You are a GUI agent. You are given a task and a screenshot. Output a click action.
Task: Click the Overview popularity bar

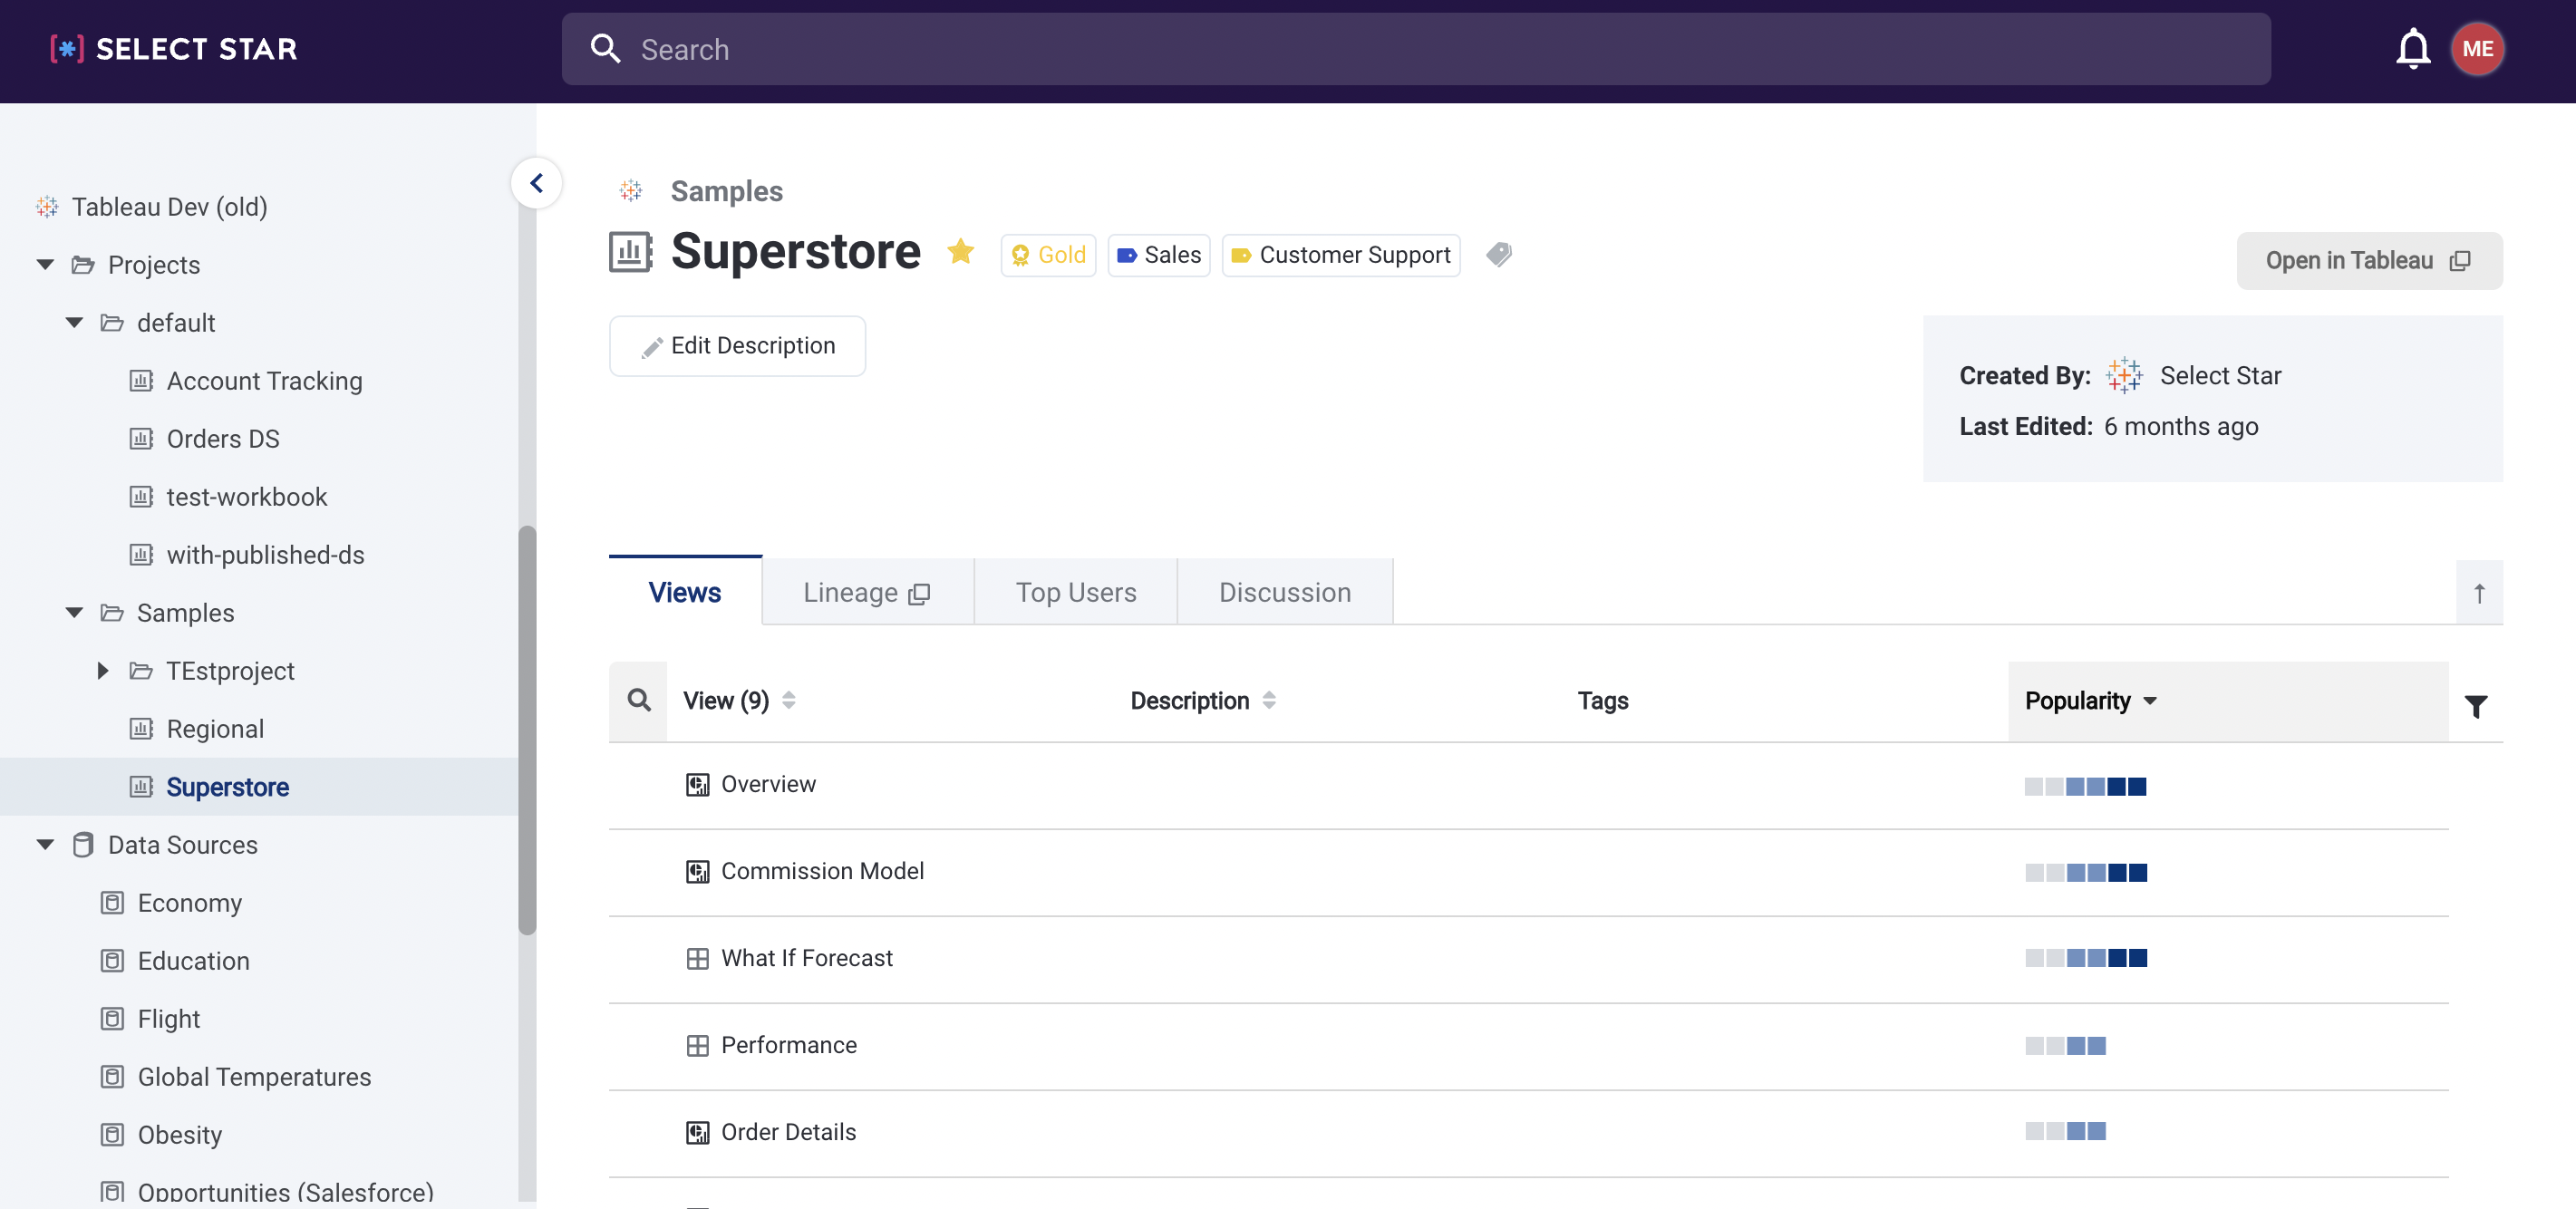(x=2085, y=786)
